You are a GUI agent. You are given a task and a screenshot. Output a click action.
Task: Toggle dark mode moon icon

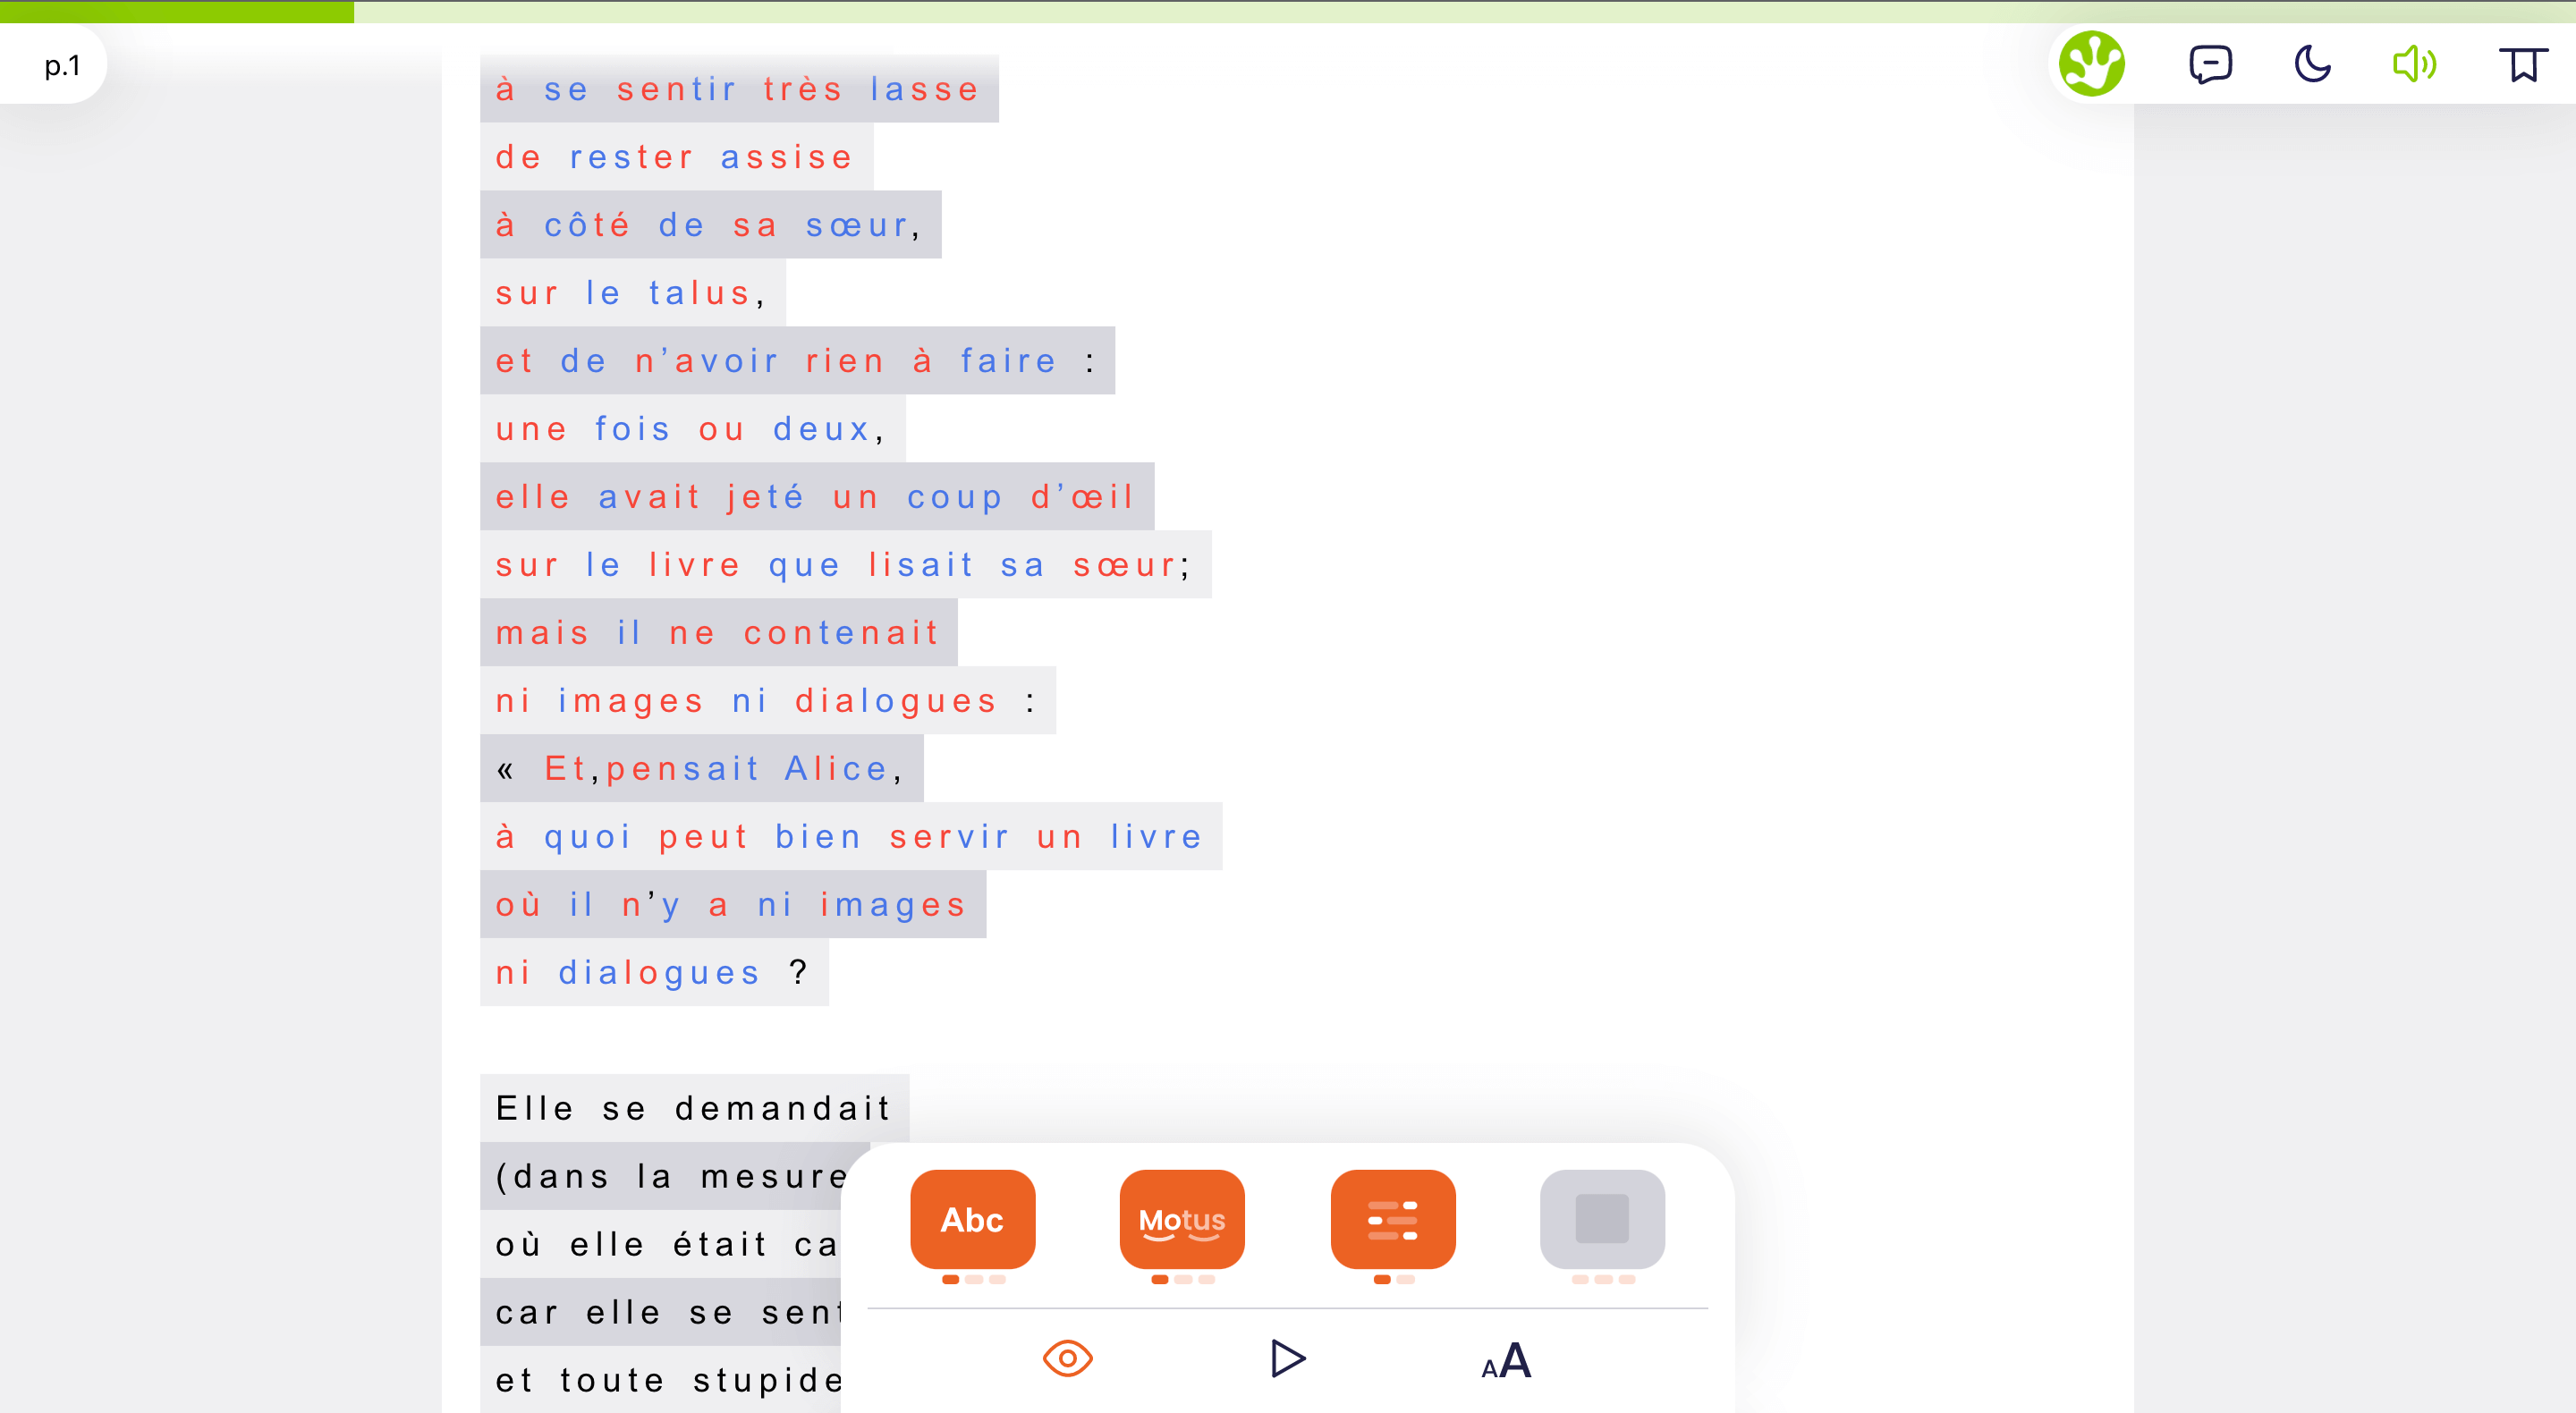(x=2312, y=65)
